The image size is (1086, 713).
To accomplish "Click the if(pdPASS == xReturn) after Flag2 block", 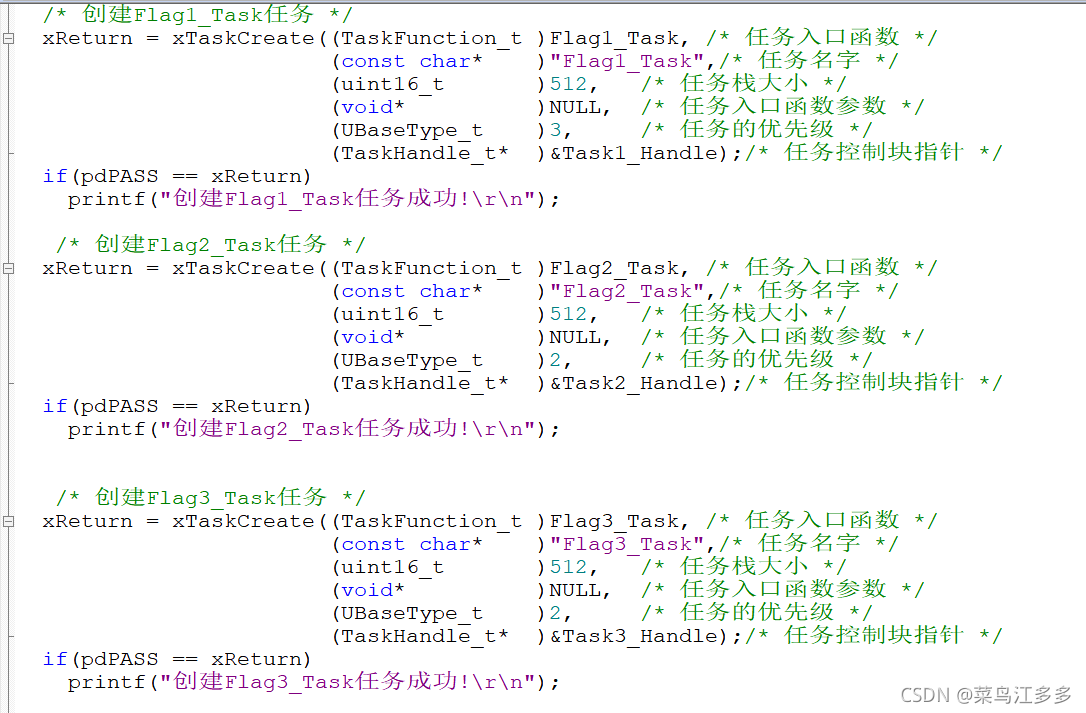I will (x=177, y=407).
